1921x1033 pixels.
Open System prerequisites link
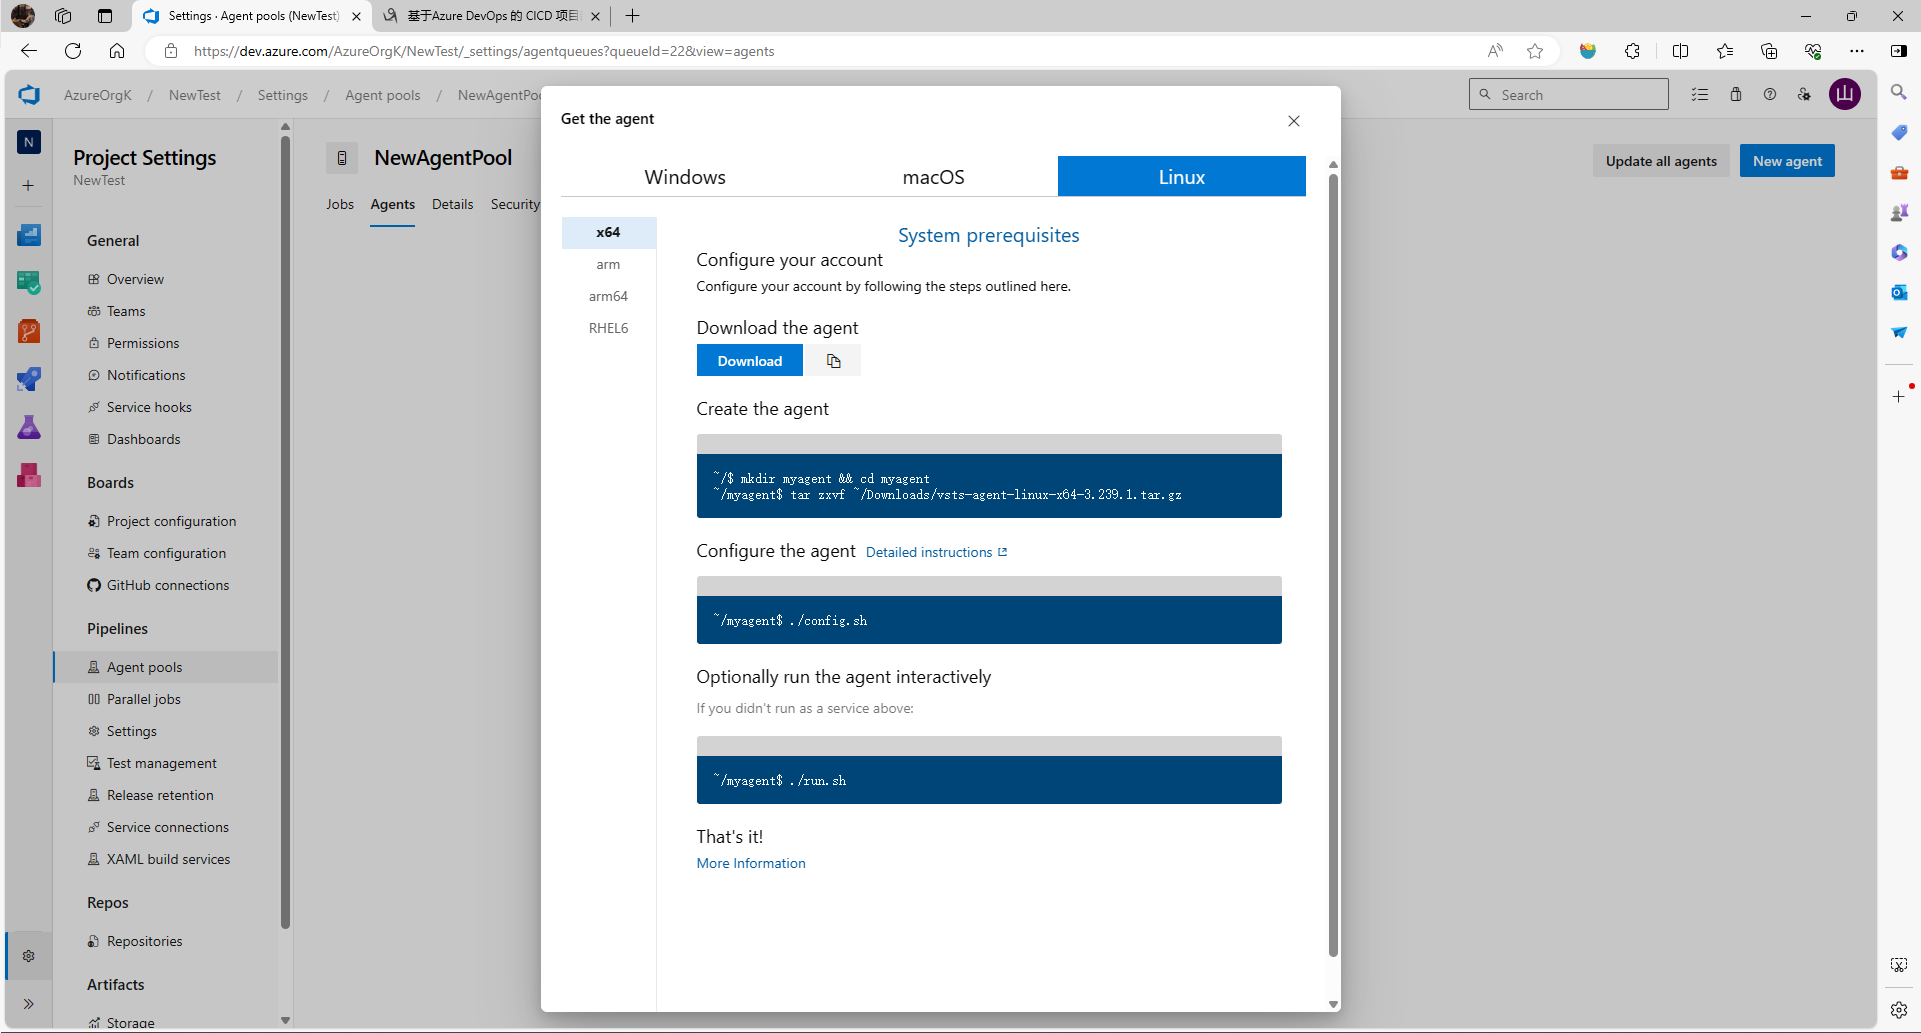click(988, 235)
